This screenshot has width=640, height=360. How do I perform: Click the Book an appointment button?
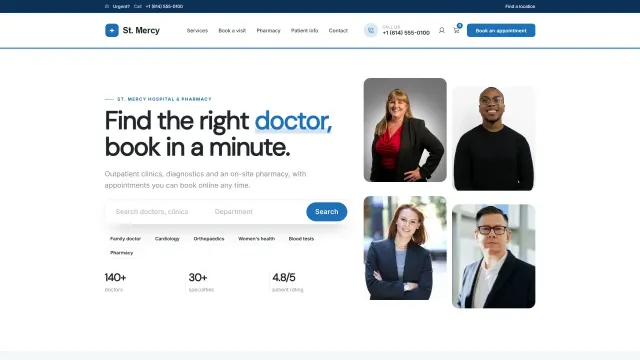tap(501, 31)
